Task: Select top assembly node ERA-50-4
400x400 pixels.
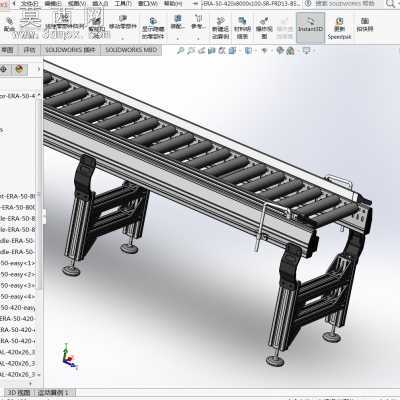Action: coord(17,96)
